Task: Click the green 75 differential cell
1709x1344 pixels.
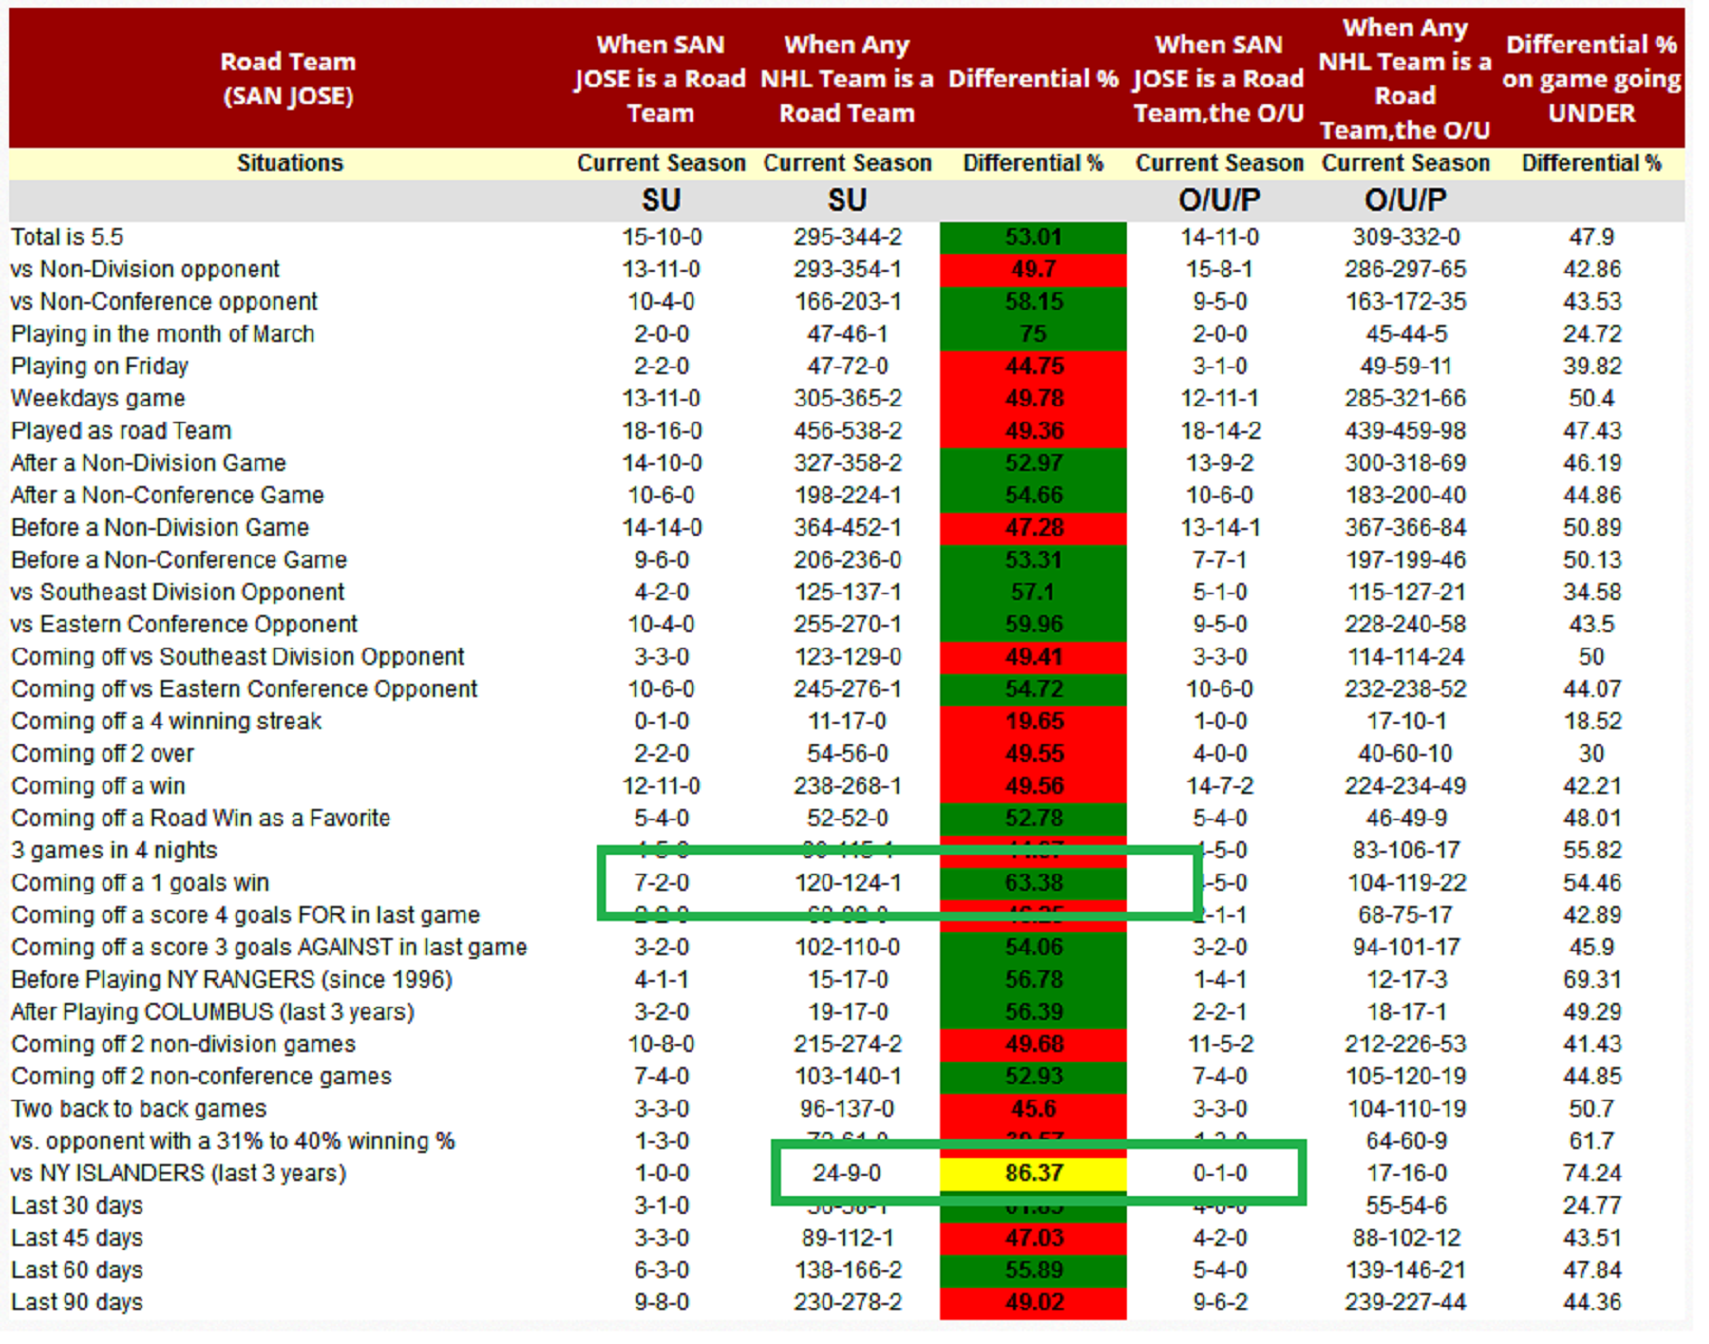Action: 1033,334
